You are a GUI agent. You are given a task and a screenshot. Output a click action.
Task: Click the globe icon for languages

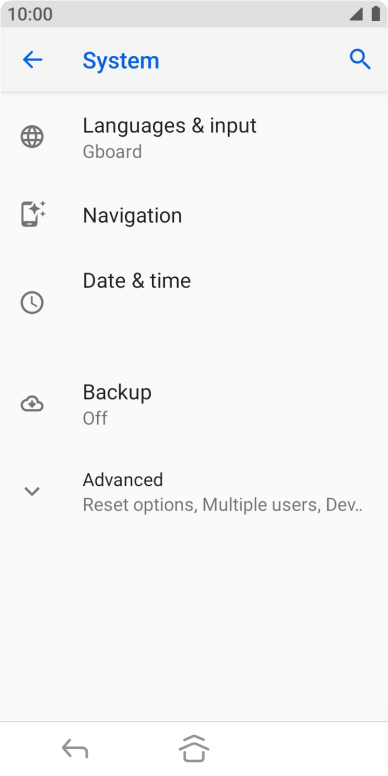click(32, 137)
